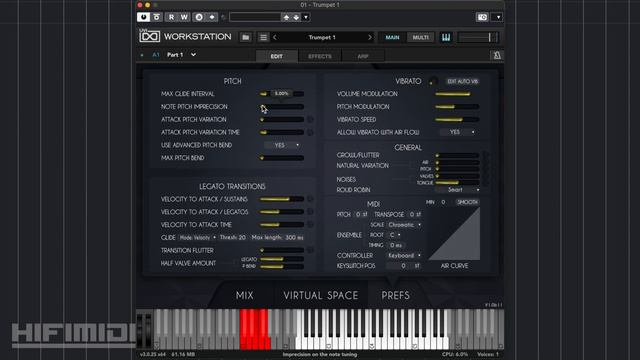The width and height of the screenshot is (640, 360).
Task: Switch to MAIN view
Action: pyautogui.click(x=392, y=37)
